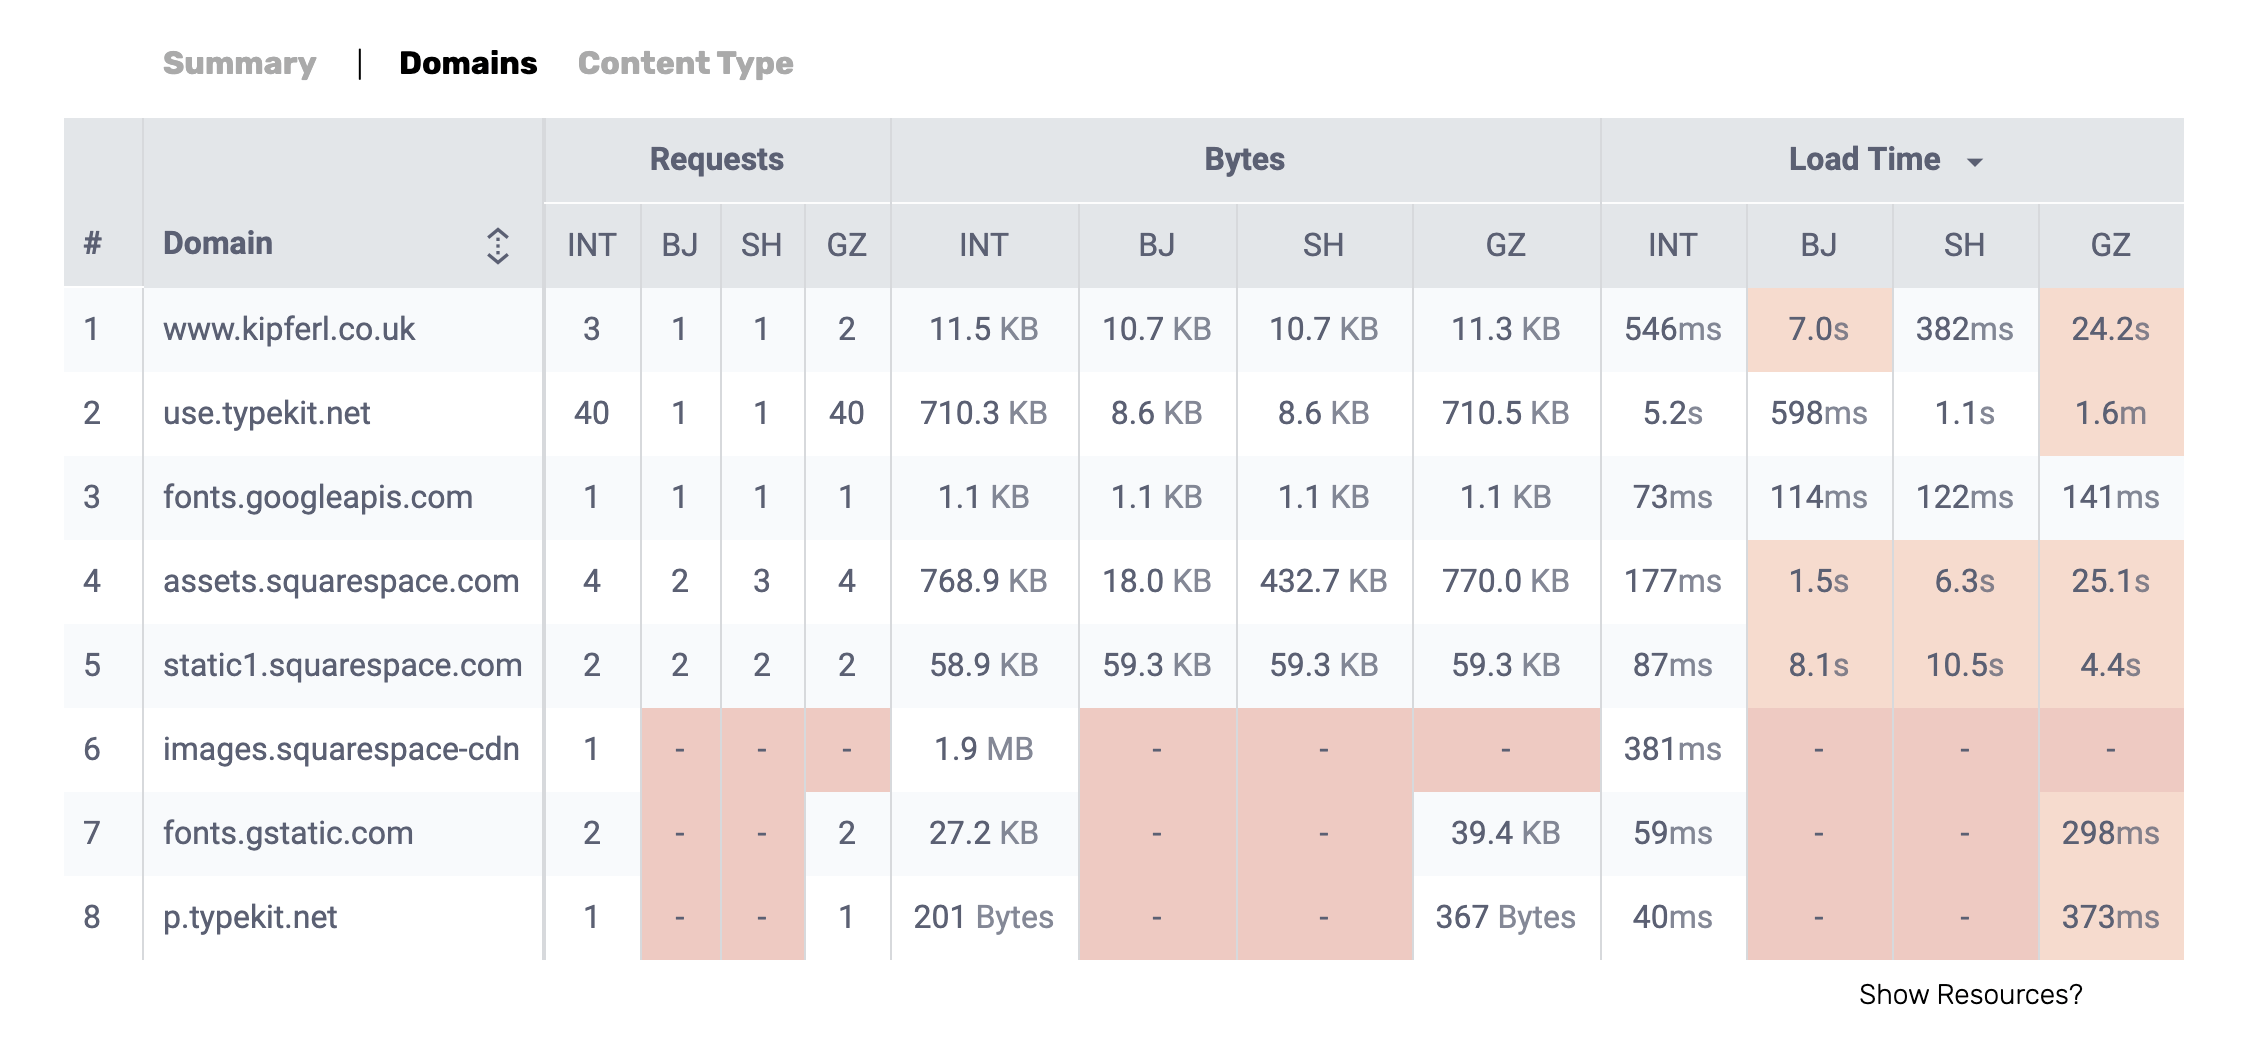Click the 1.6m load time cell
This screenshot has height=1060, width=2260.
(x=2111, y=413)
